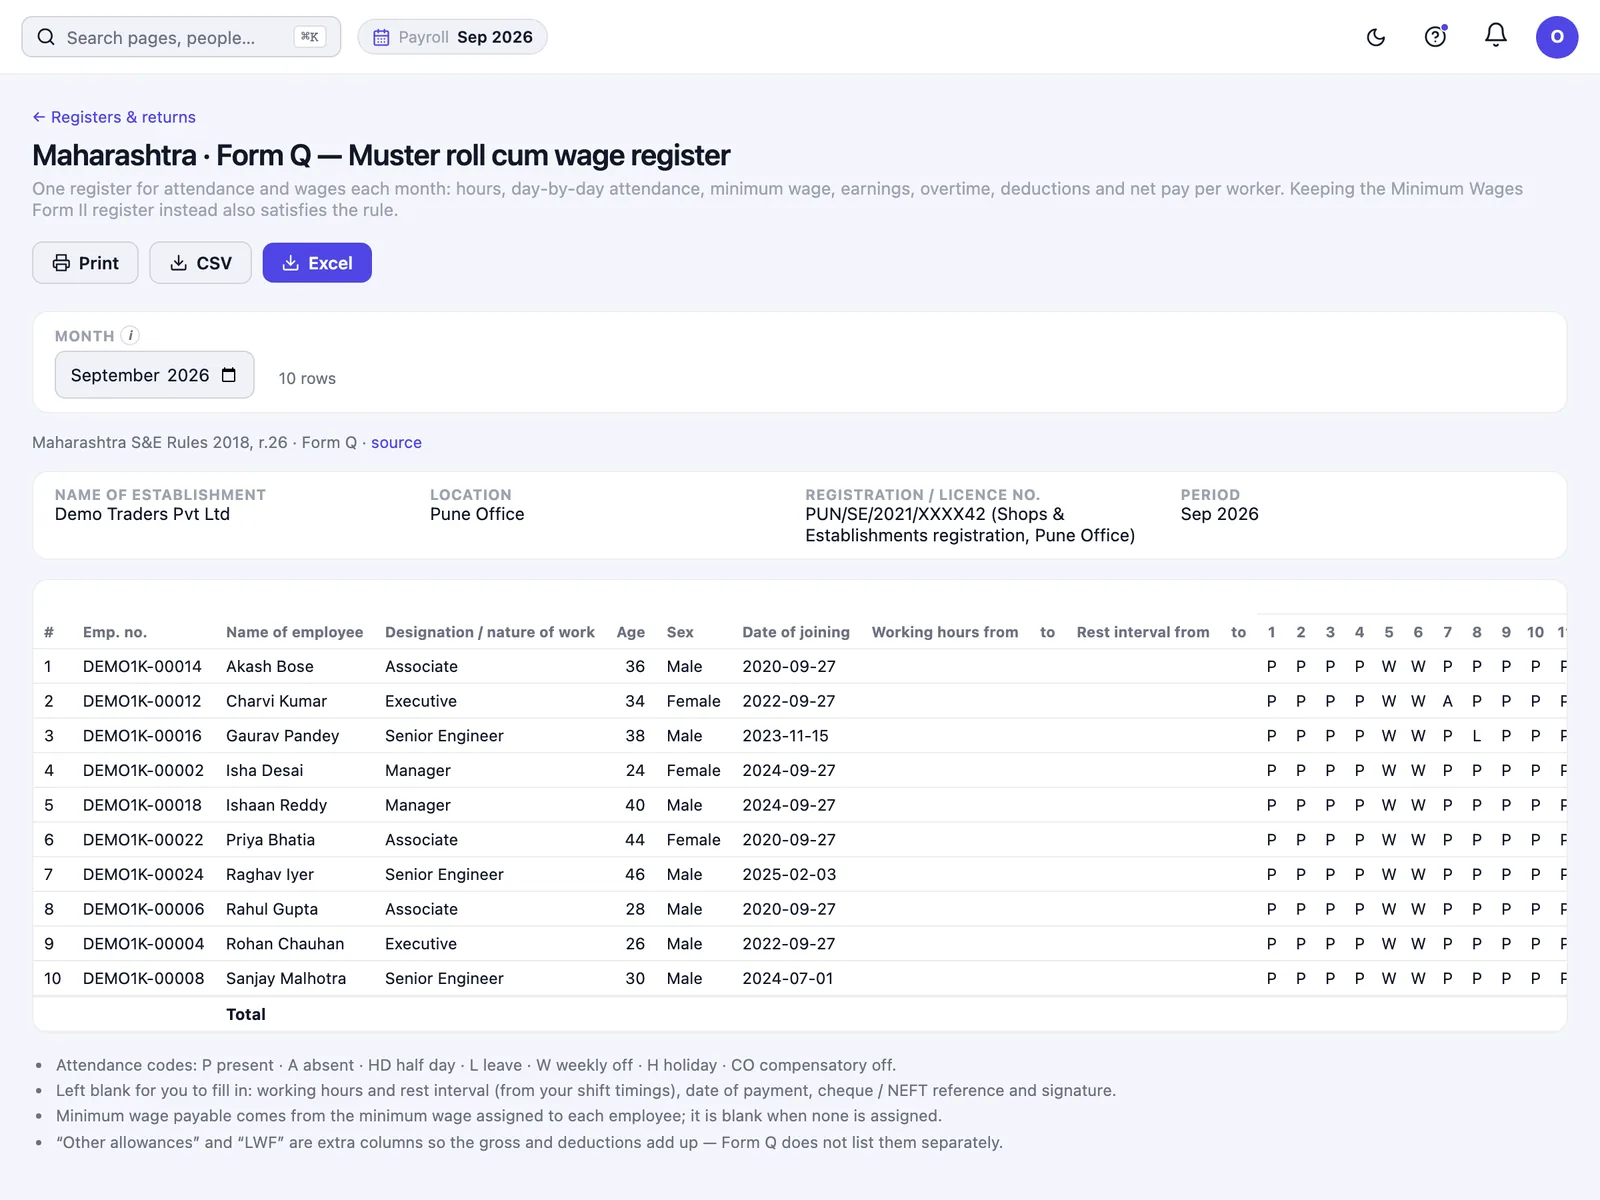Click the Month info icon

(x=130, y=336)
